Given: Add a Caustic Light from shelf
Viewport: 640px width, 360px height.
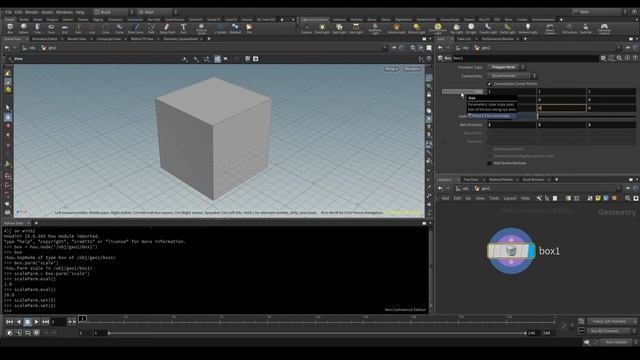Looking at the screenshot, I should [488, 29].
